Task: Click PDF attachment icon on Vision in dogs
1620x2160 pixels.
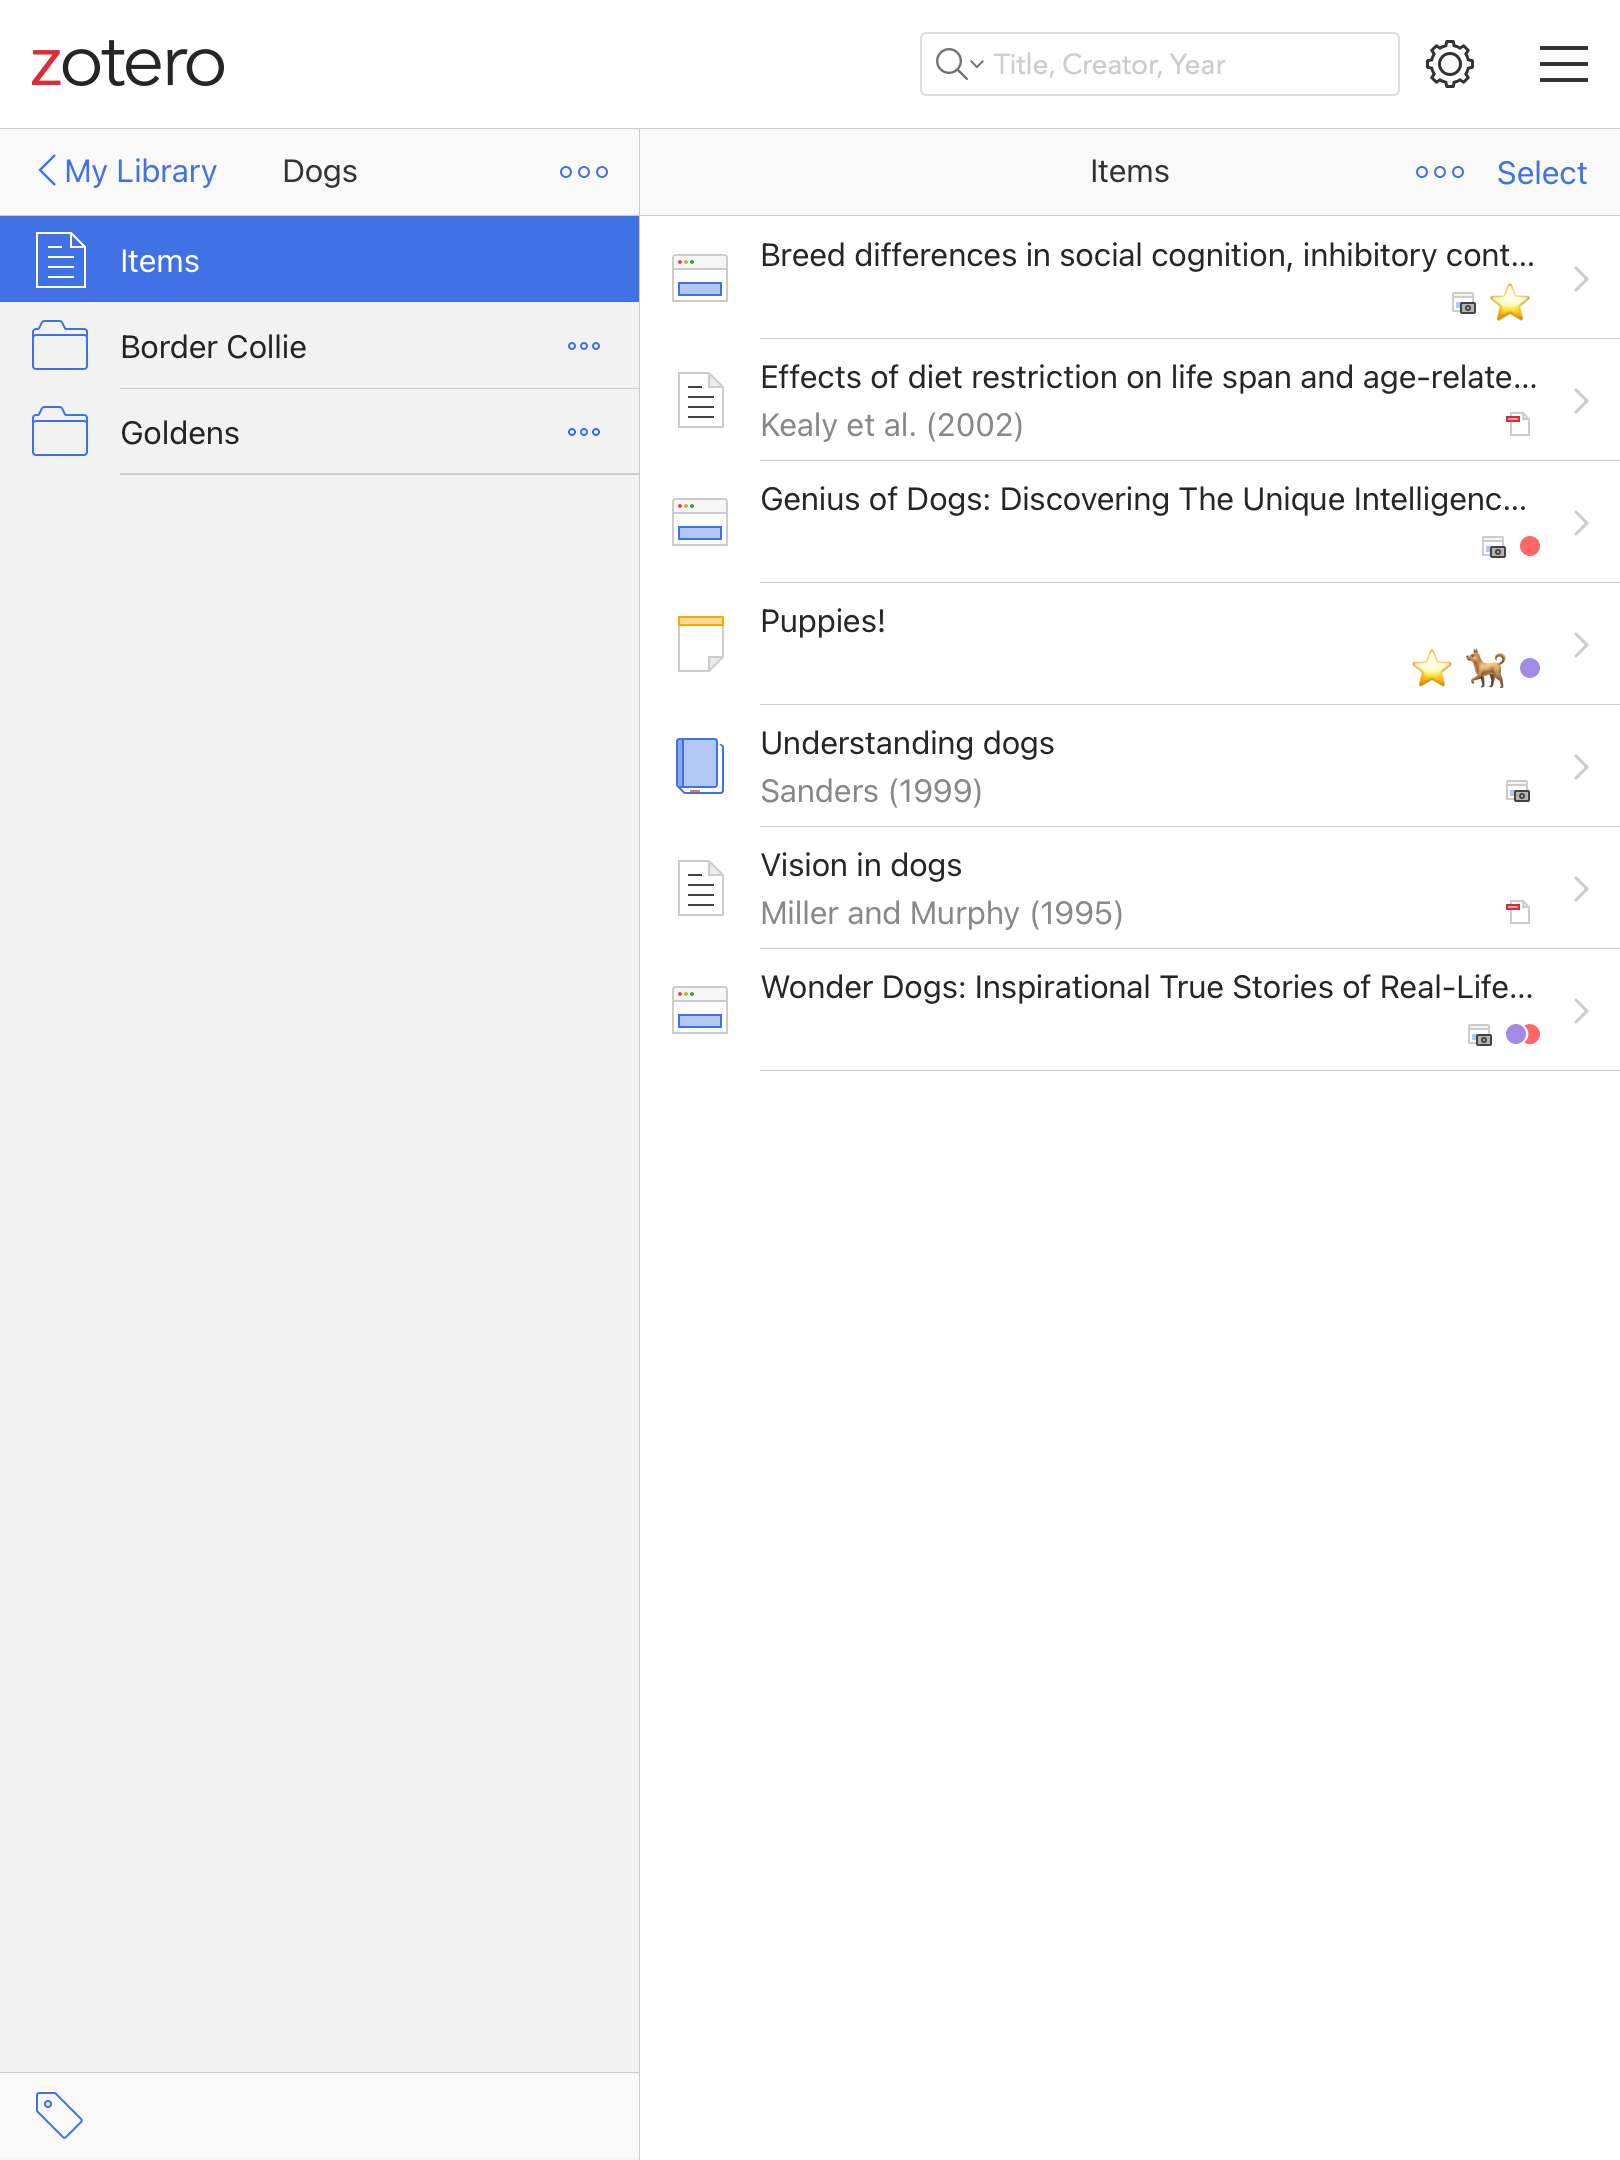Action: [x=1518, y=912]
